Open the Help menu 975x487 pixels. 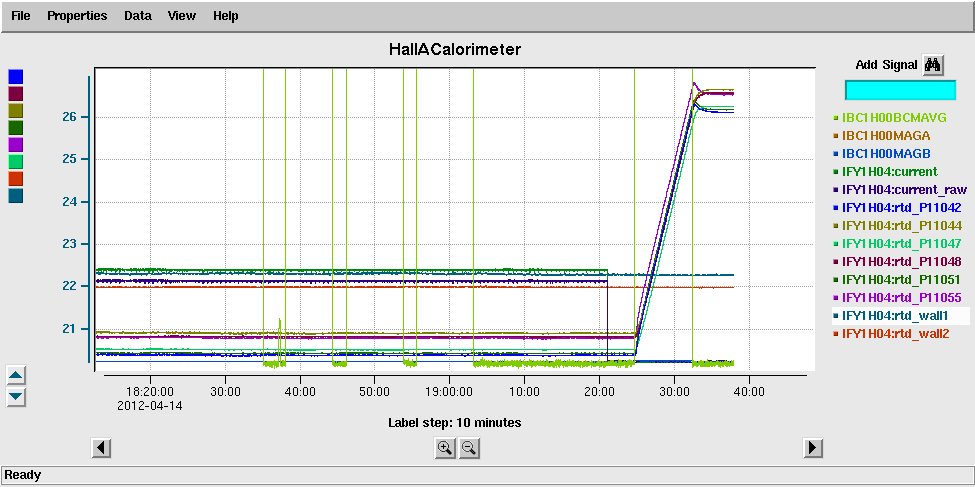(x=225, y=16)
